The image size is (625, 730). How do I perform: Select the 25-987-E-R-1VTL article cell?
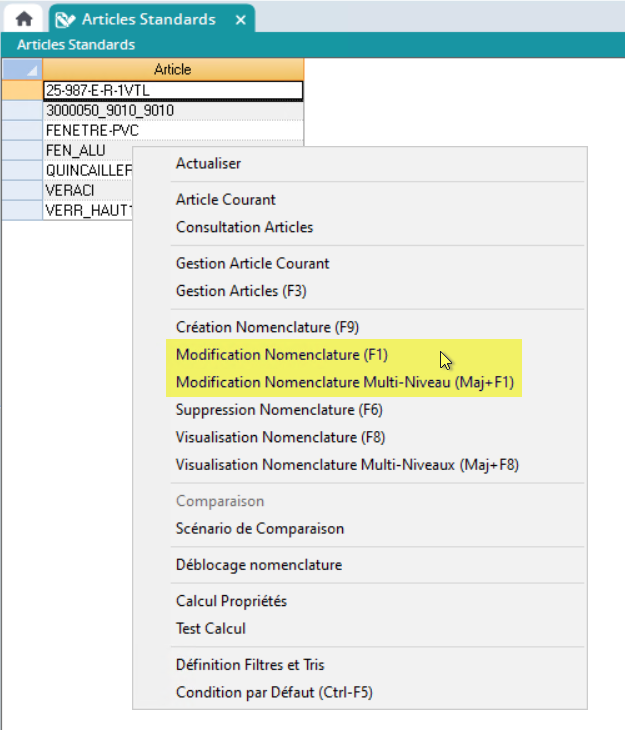pos(172,90)
